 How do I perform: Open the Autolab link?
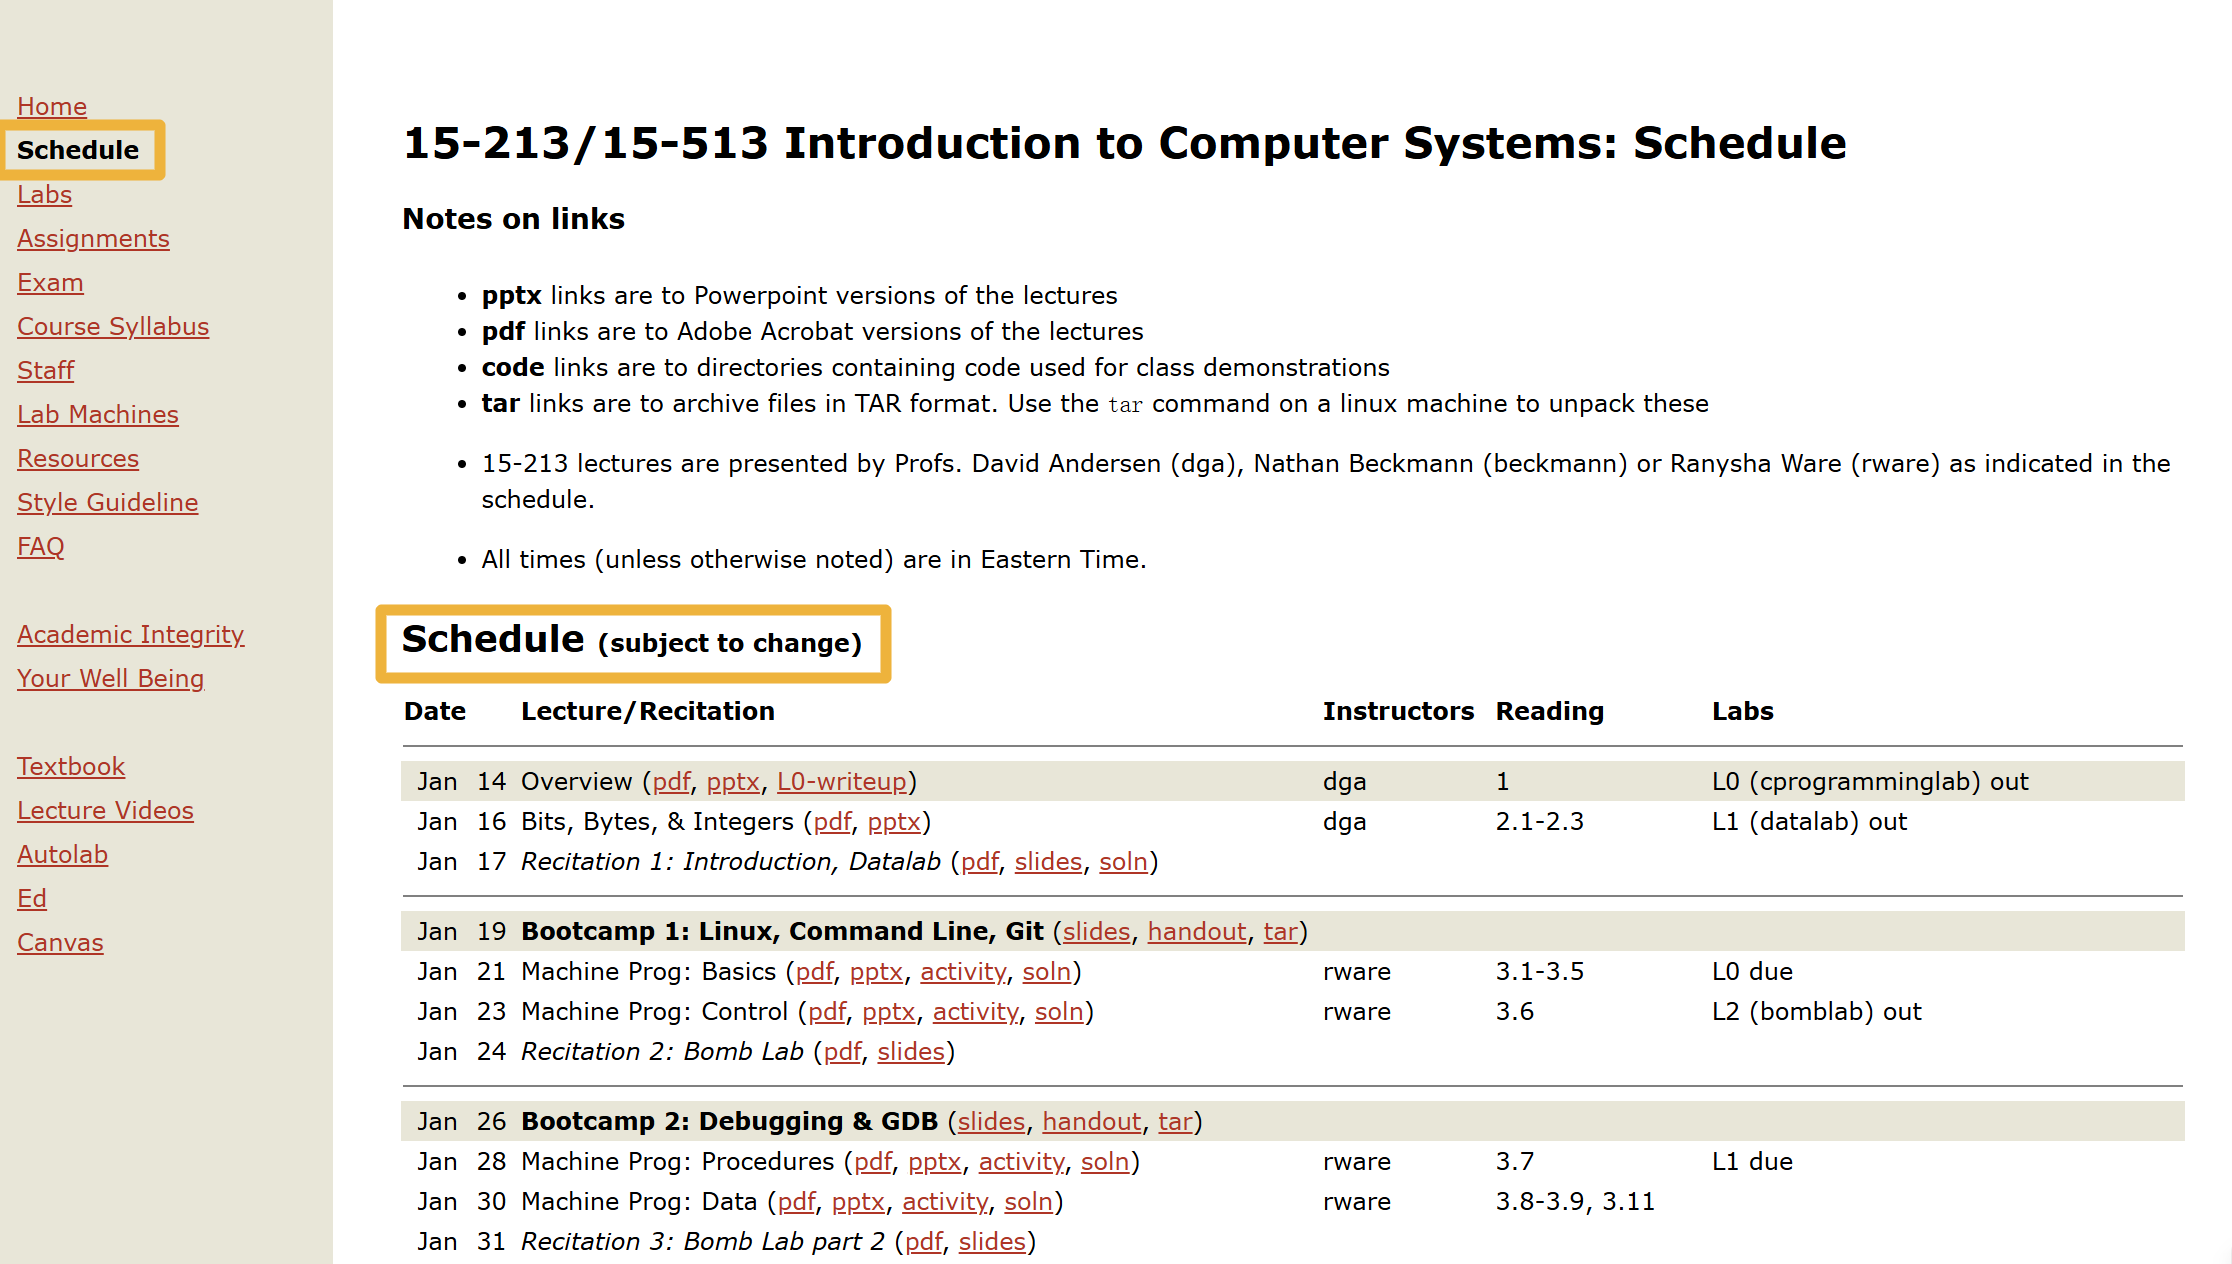[62, 854]
